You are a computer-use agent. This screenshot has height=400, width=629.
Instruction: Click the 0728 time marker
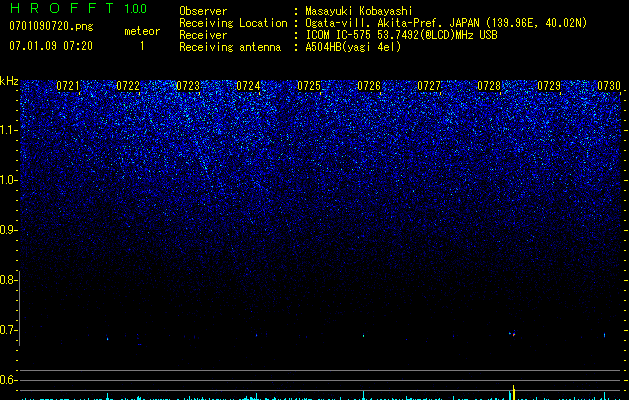[x=489, y=86]
